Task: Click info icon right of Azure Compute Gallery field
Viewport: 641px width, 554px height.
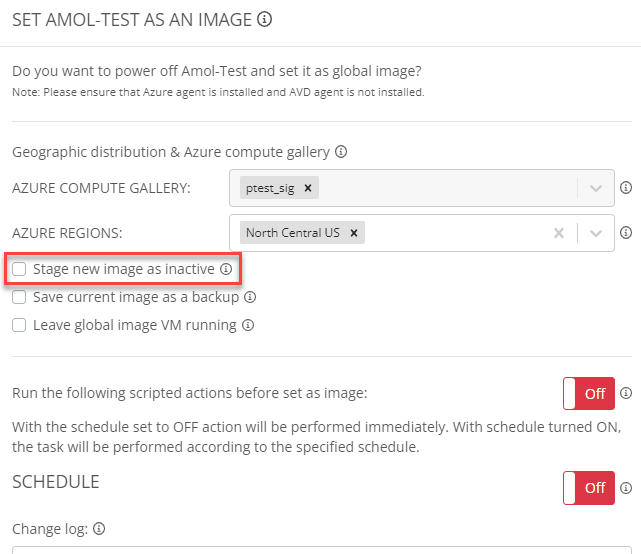Action: point(626,188)
